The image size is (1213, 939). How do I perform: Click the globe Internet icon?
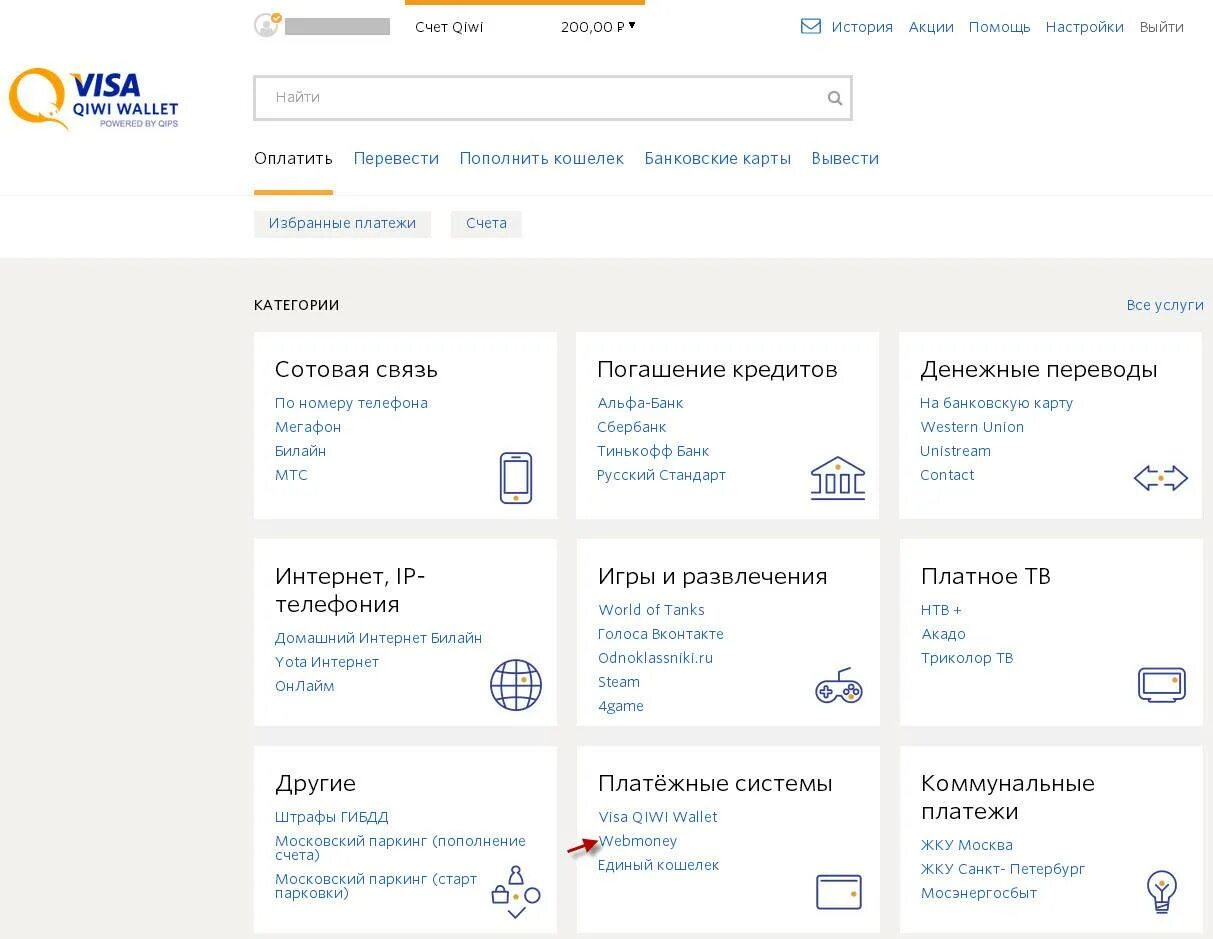coord(516,685)
